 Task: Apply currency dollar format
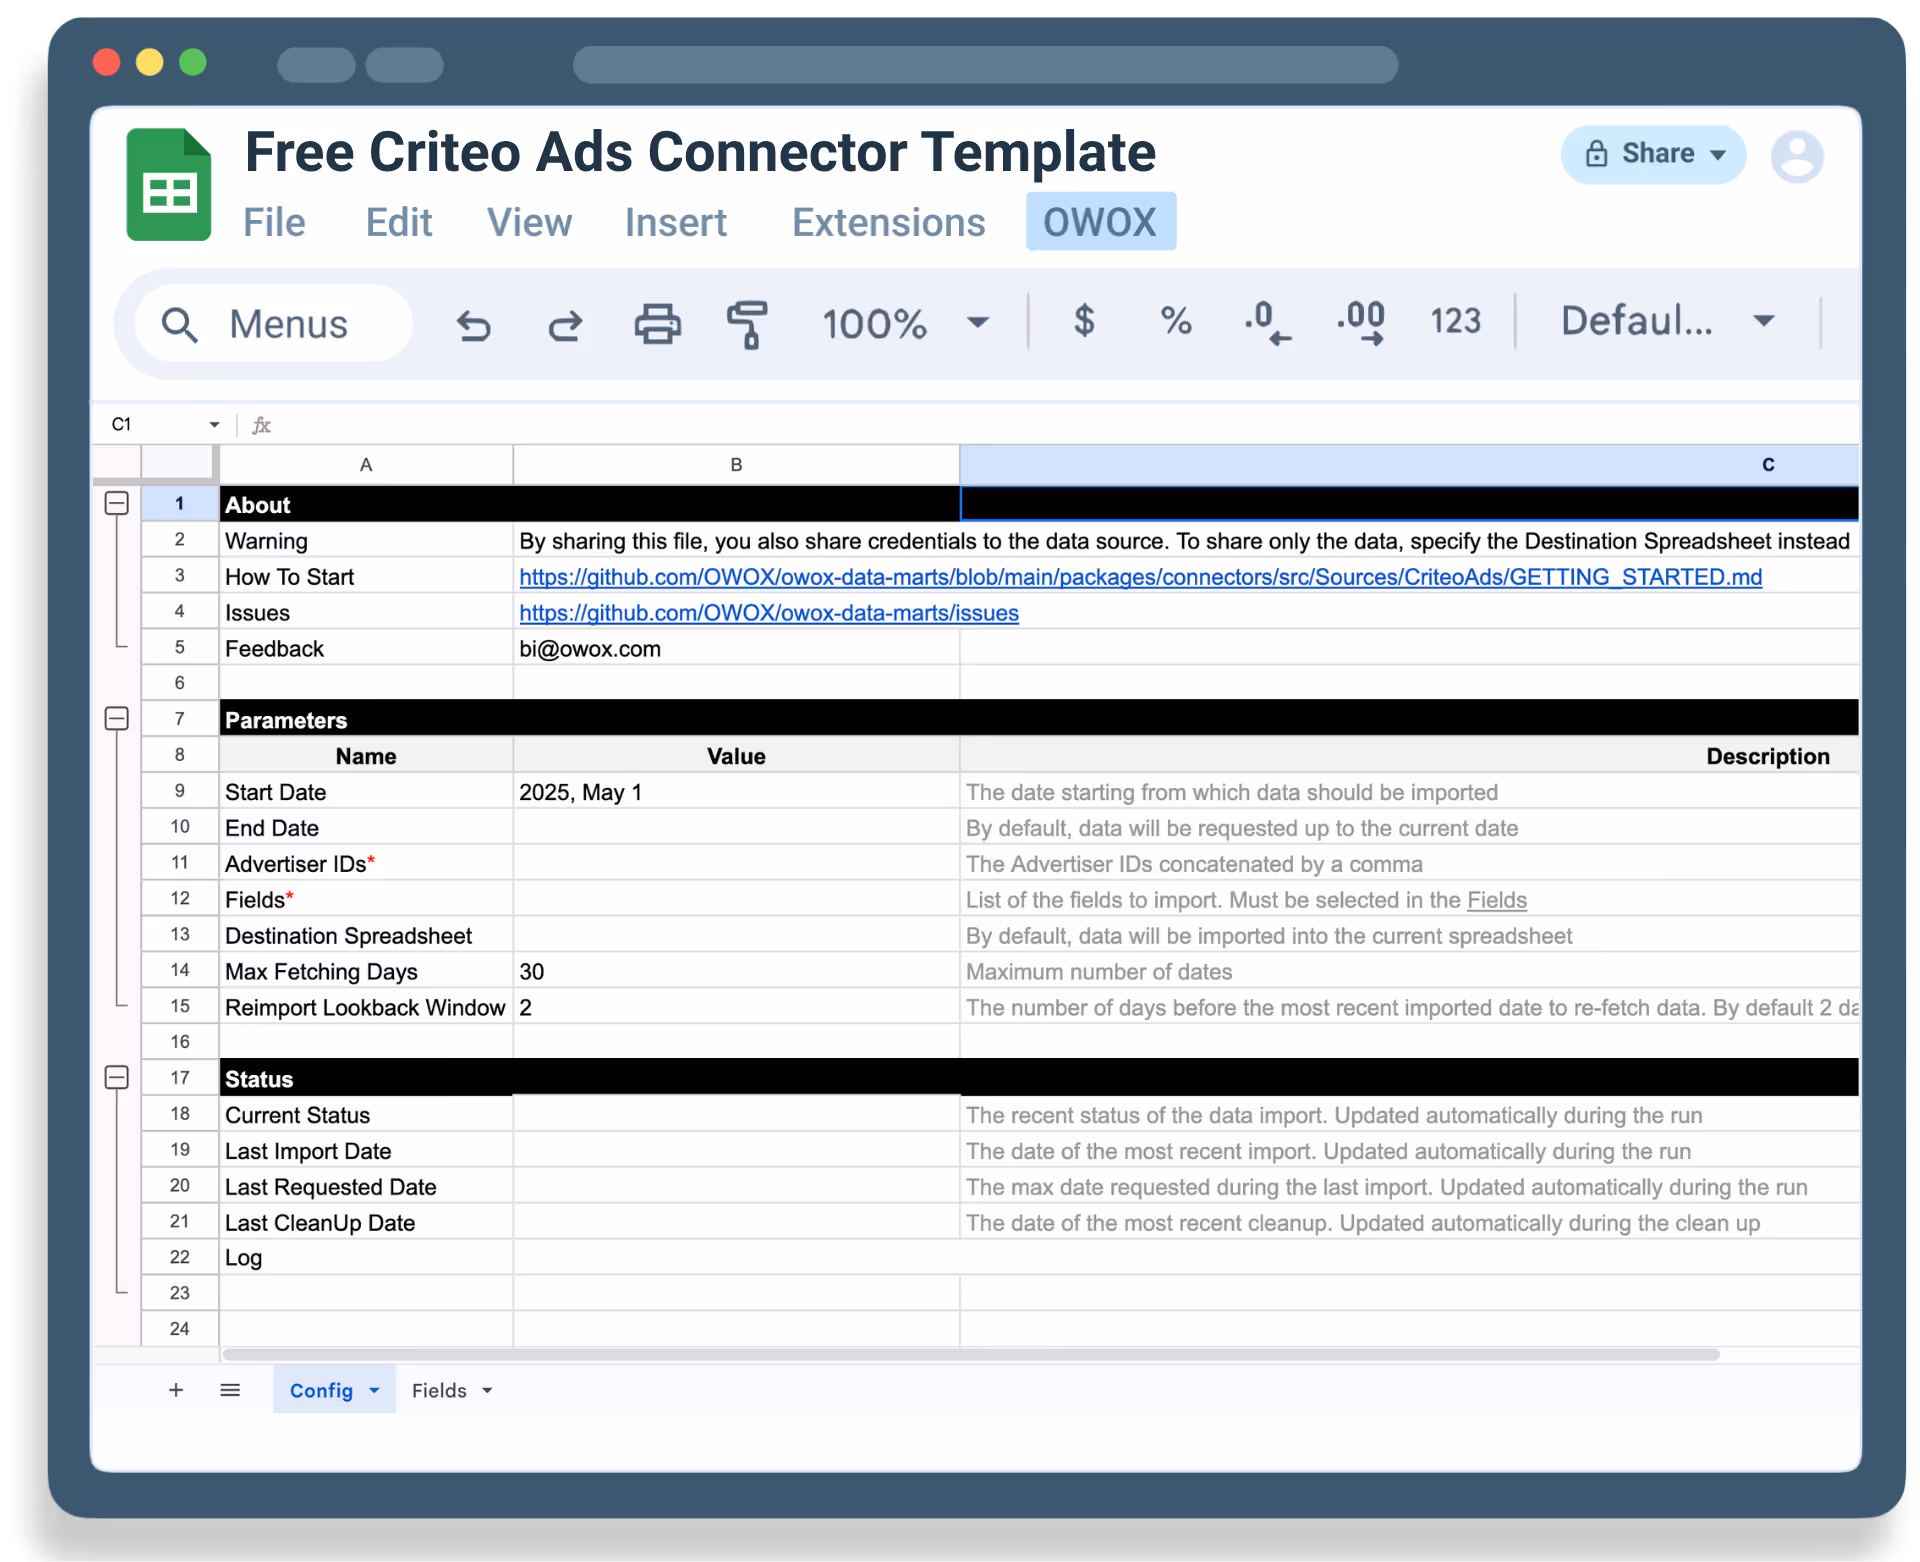click(1084, 321)
